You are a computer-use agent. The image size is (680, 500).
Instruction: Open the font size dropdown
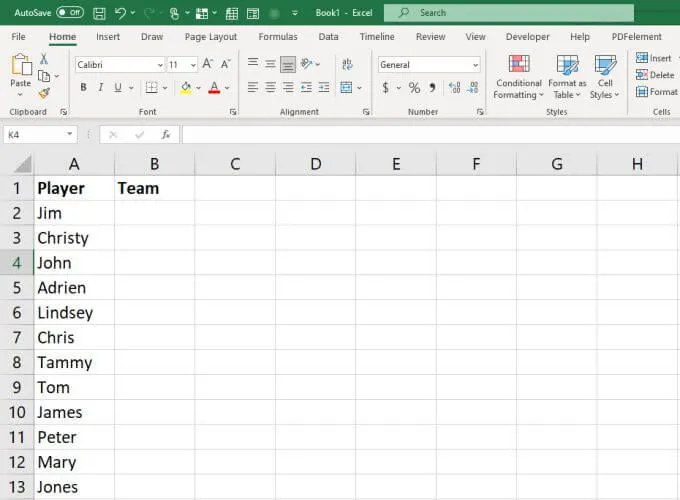[192, 64]
